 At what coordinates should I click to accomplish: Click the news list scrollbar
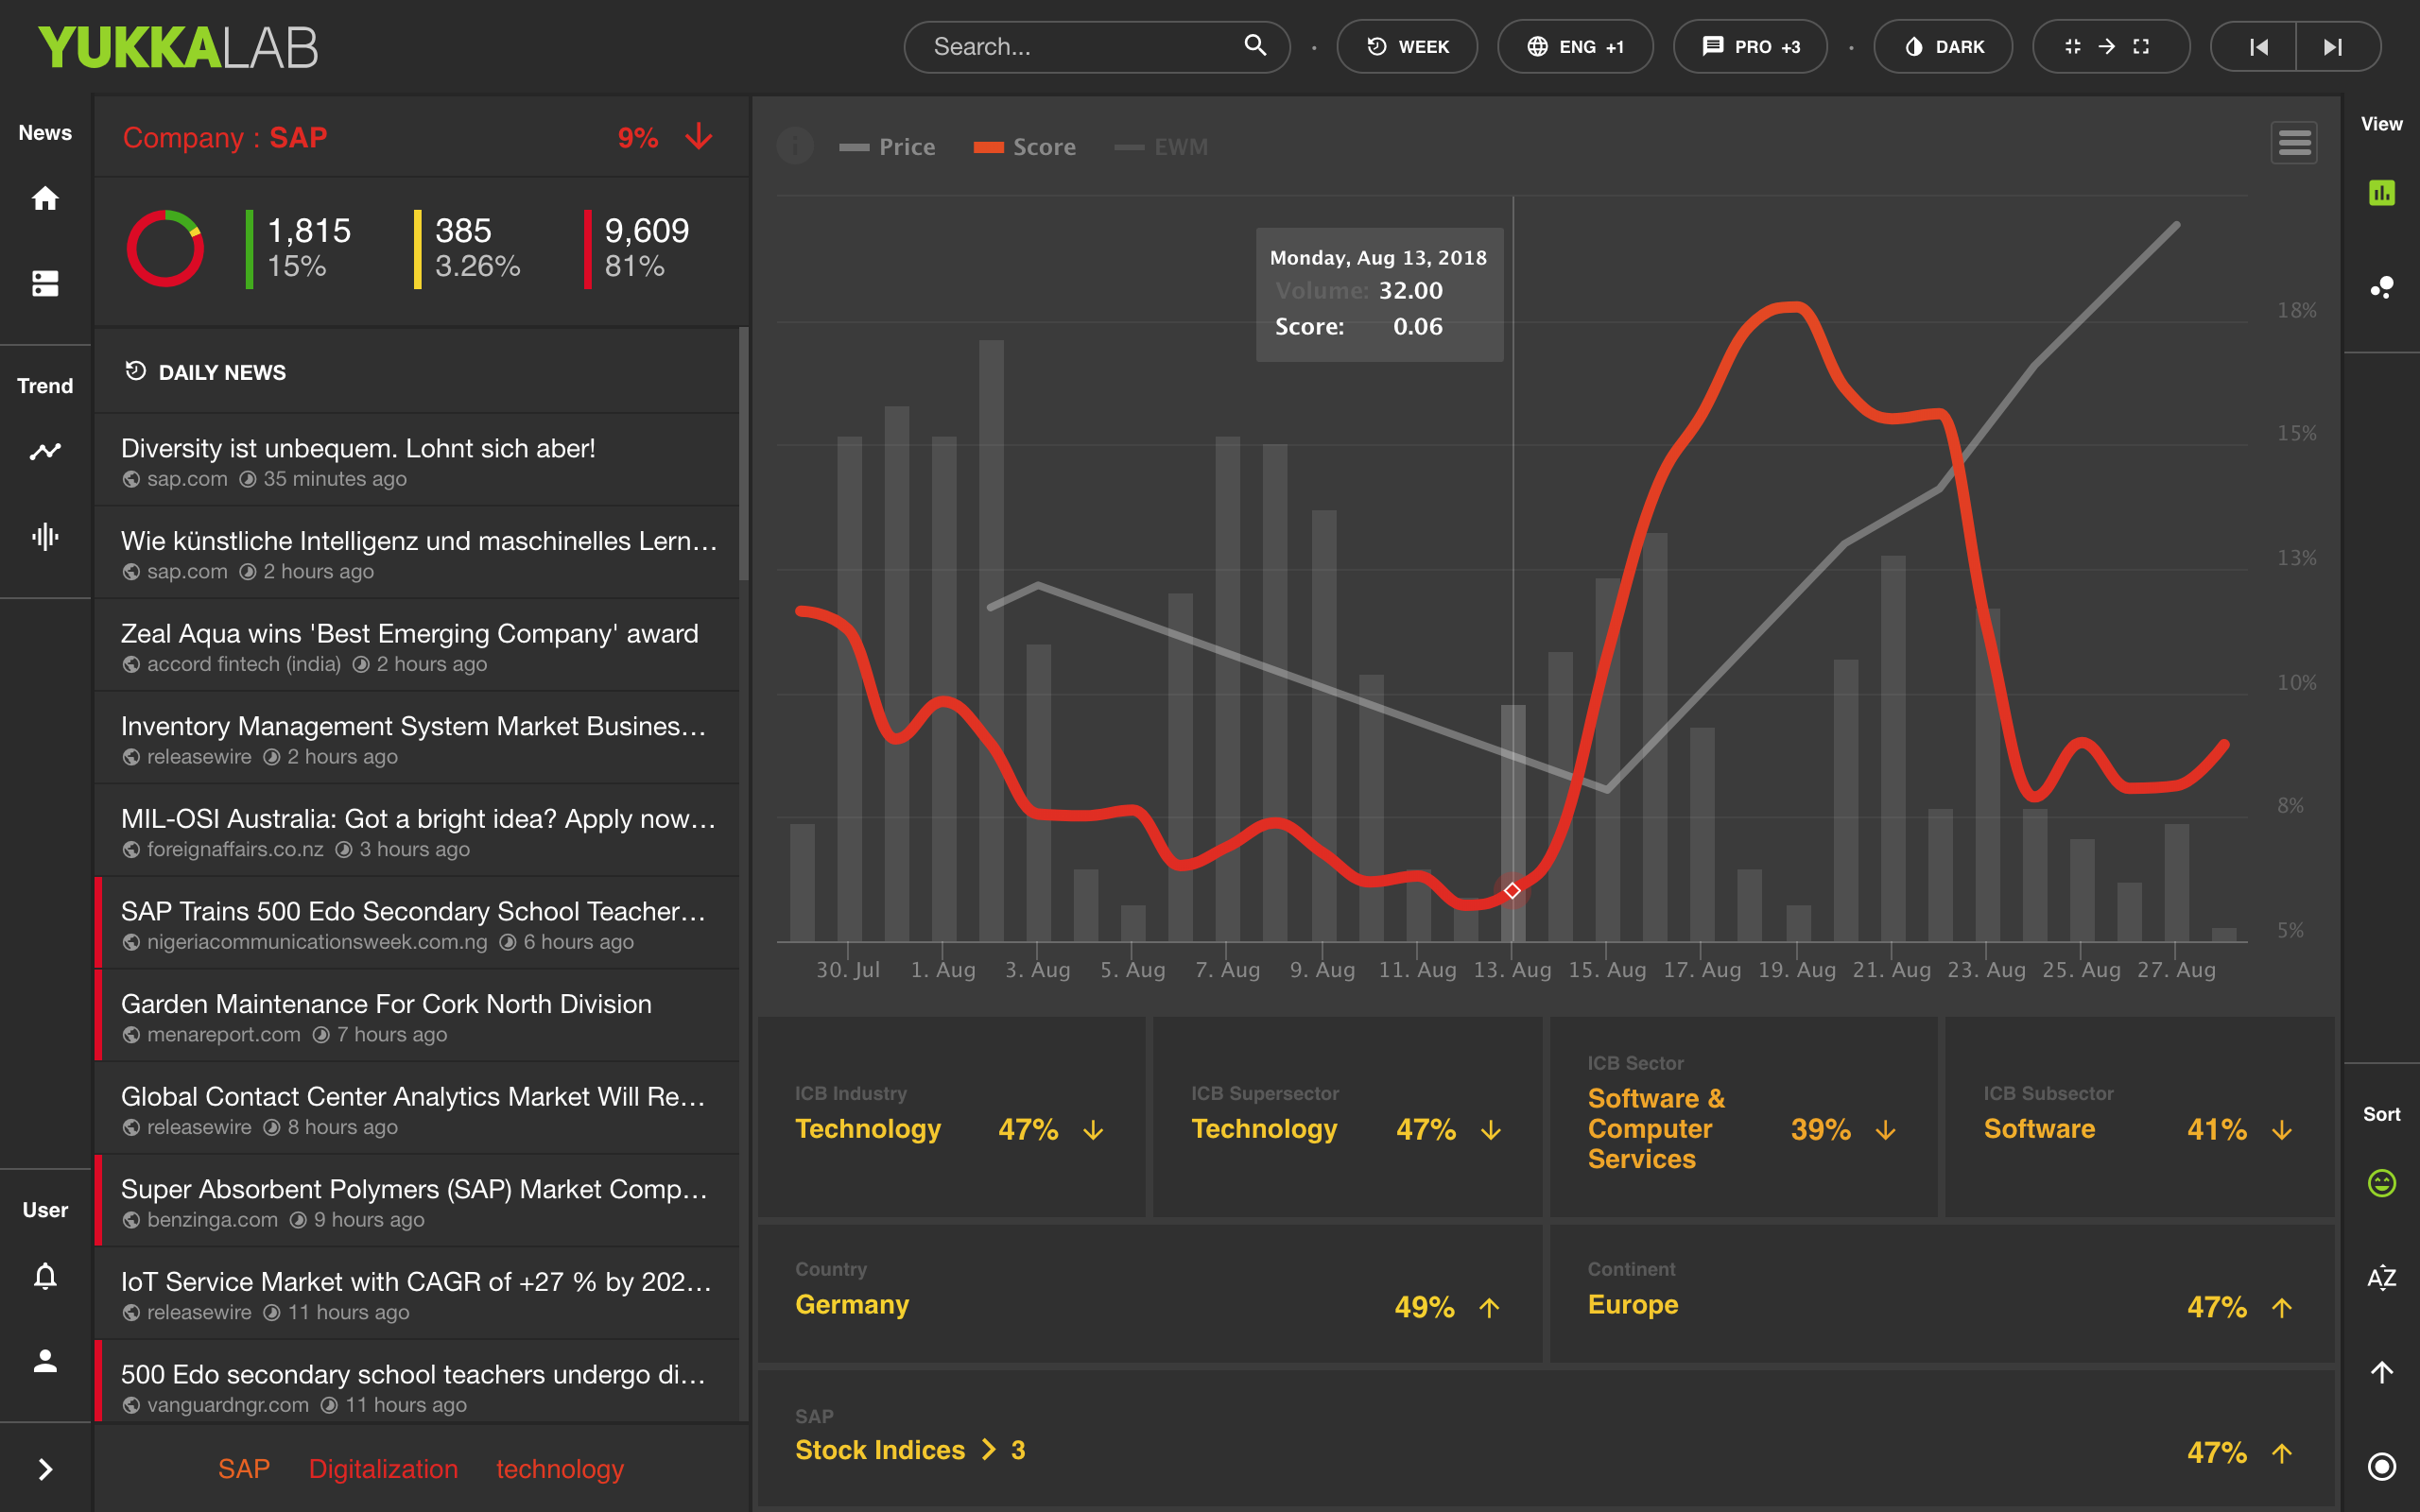743,453
